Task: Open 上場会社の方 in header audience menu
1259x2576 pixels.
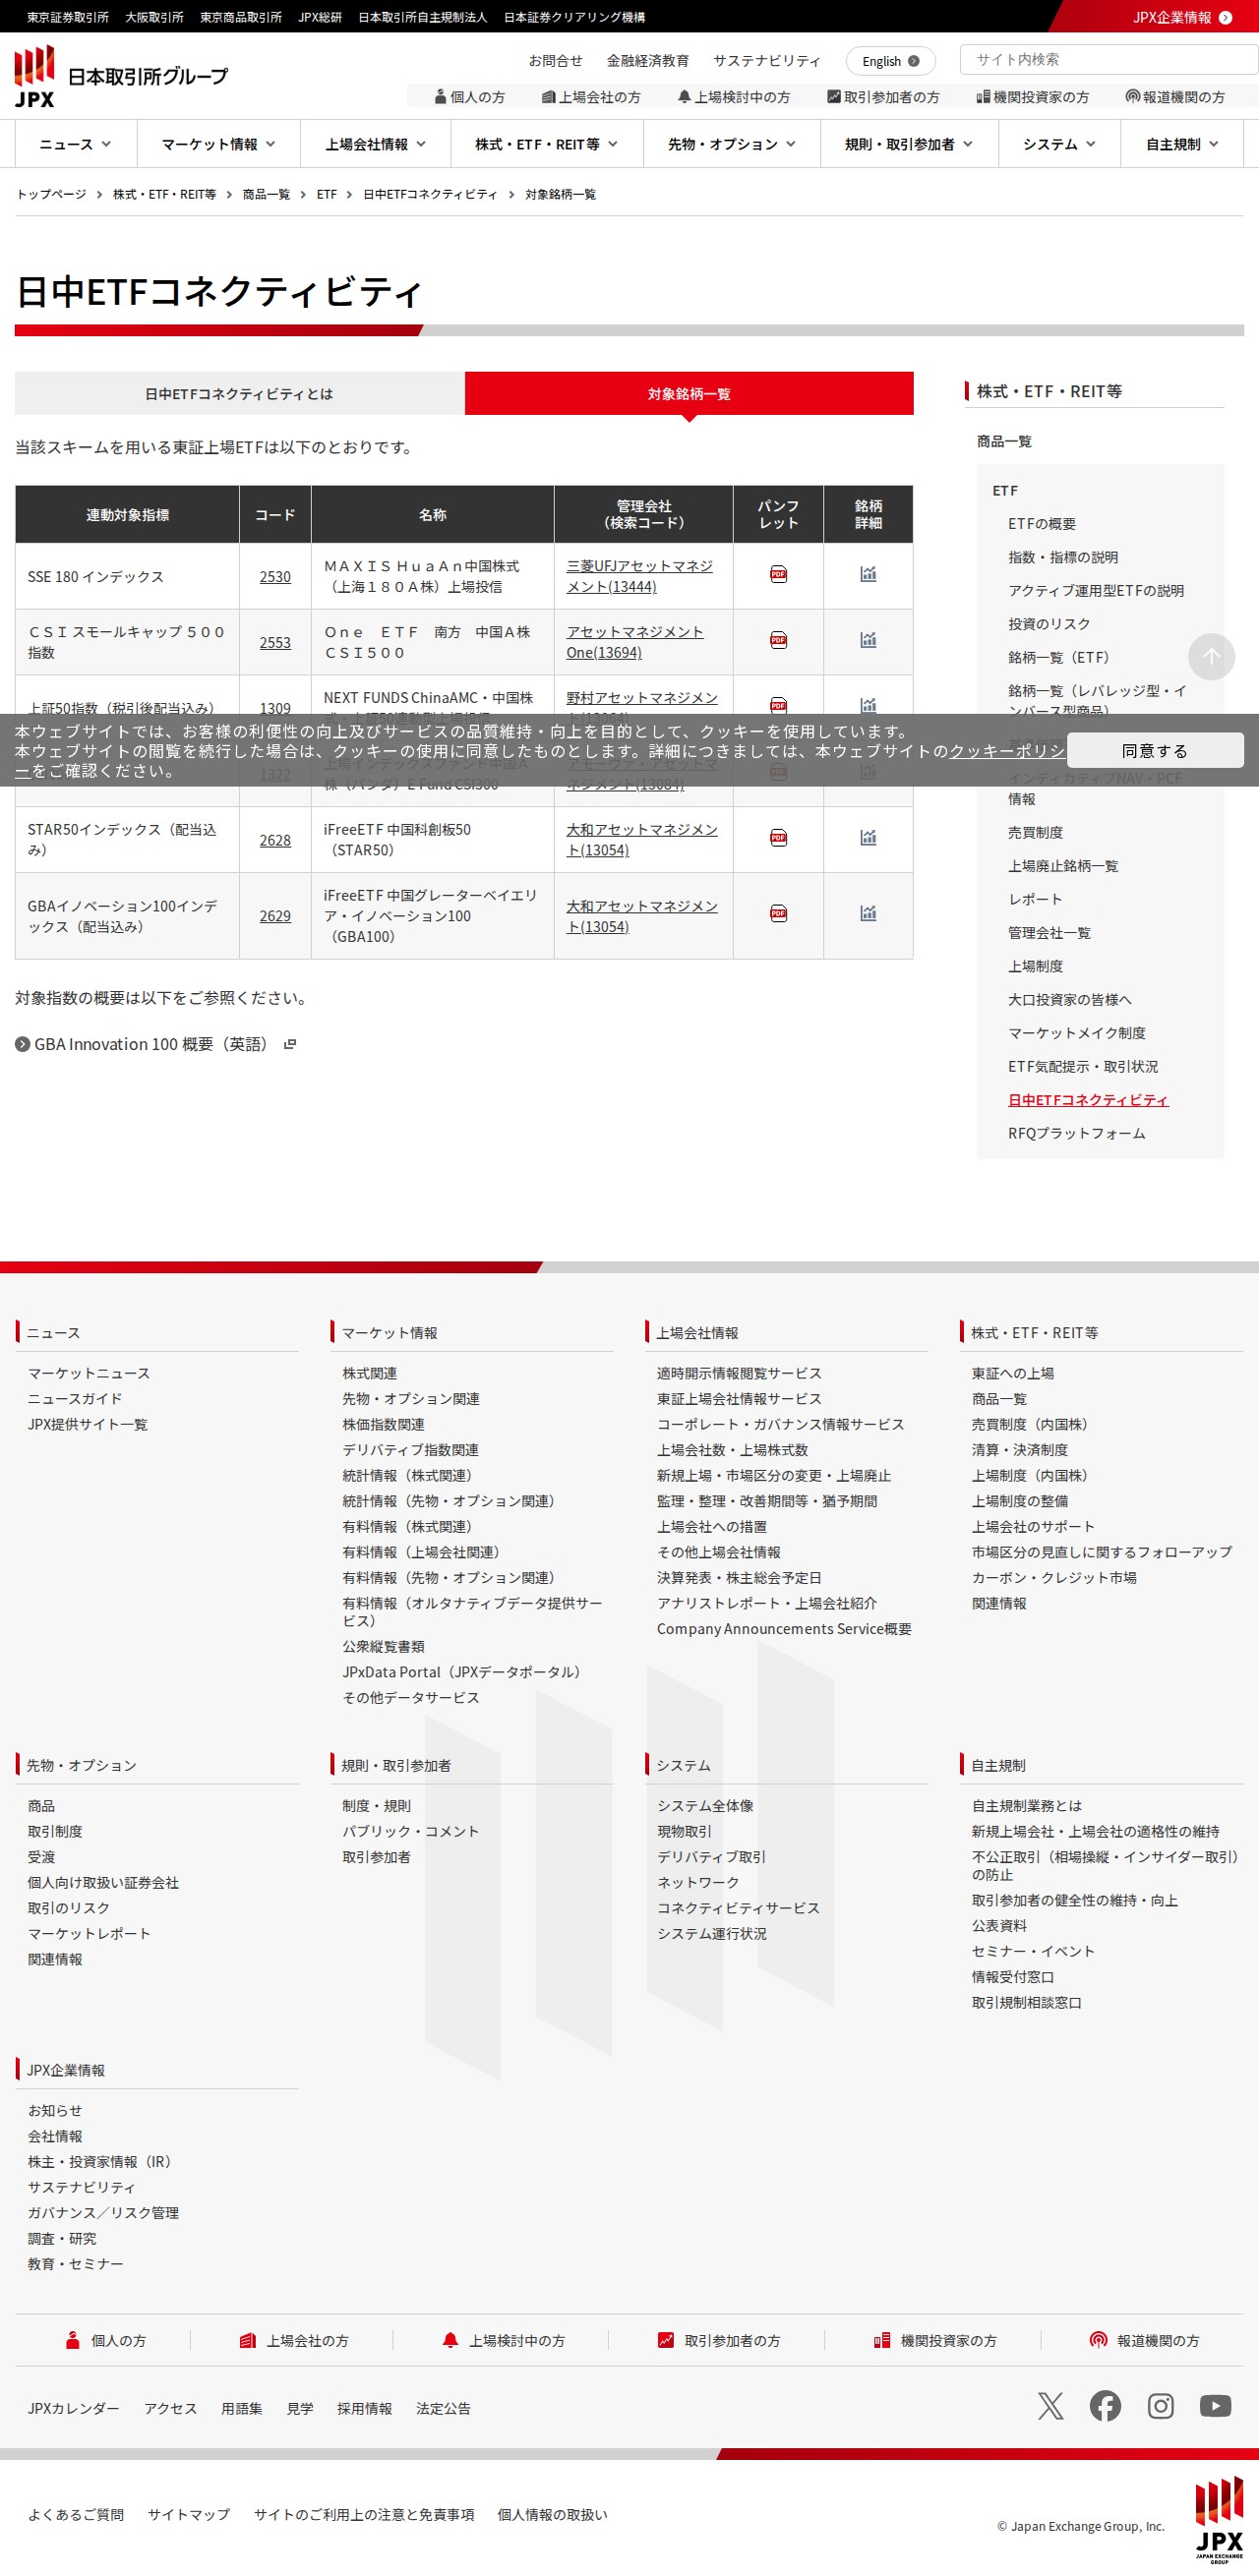Action: pos(591,97)
